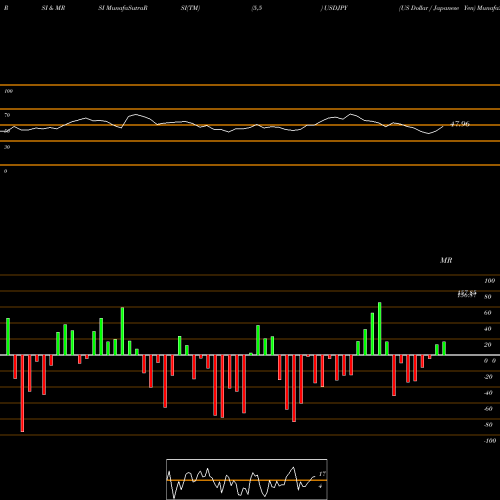The height and width of the screenshot is (500, 500).
Task: Click the -80 label on the MR axis
Action: [488, 425]
